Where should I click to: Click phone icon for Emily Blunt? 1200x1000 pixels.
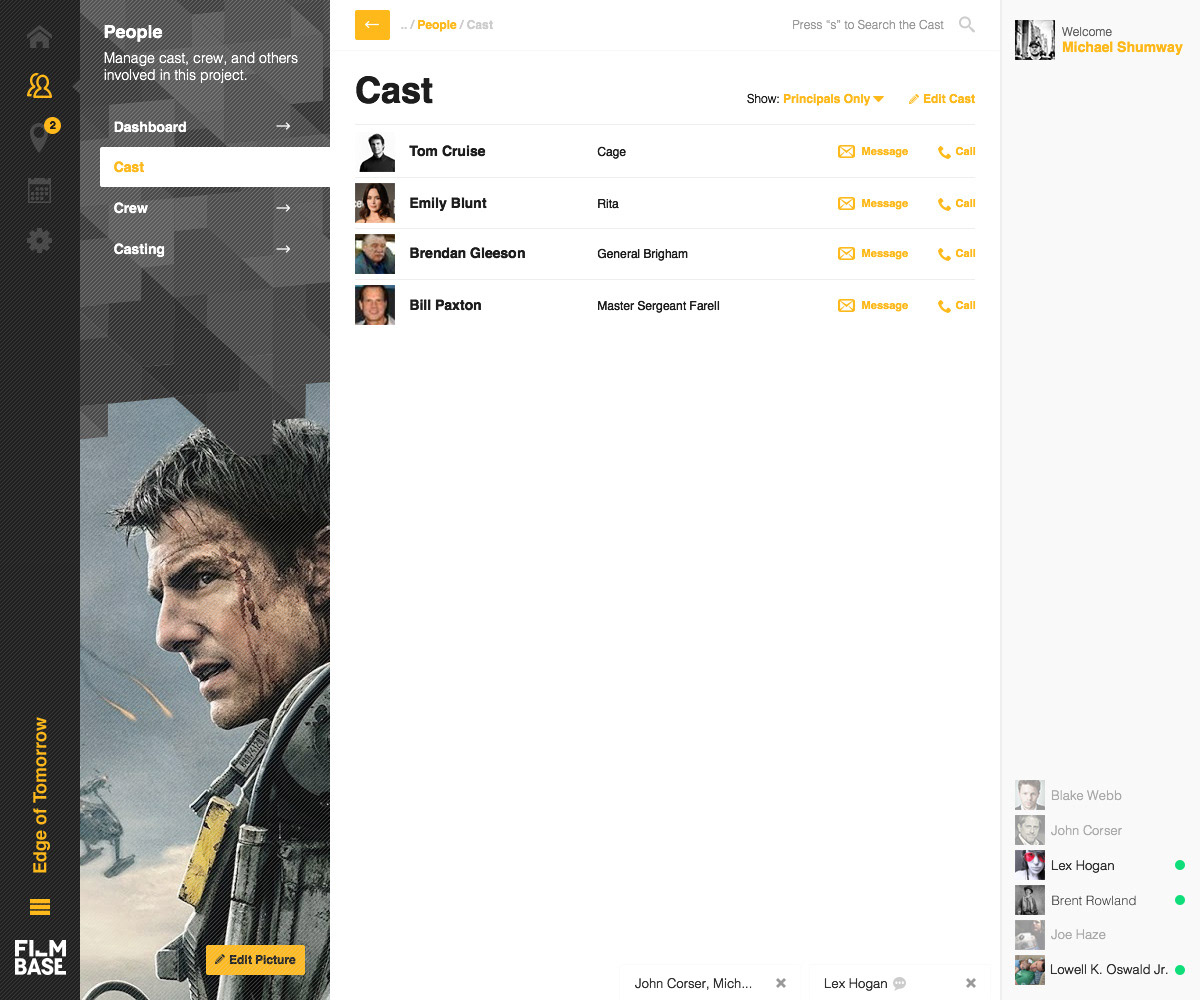coord(944,204)
